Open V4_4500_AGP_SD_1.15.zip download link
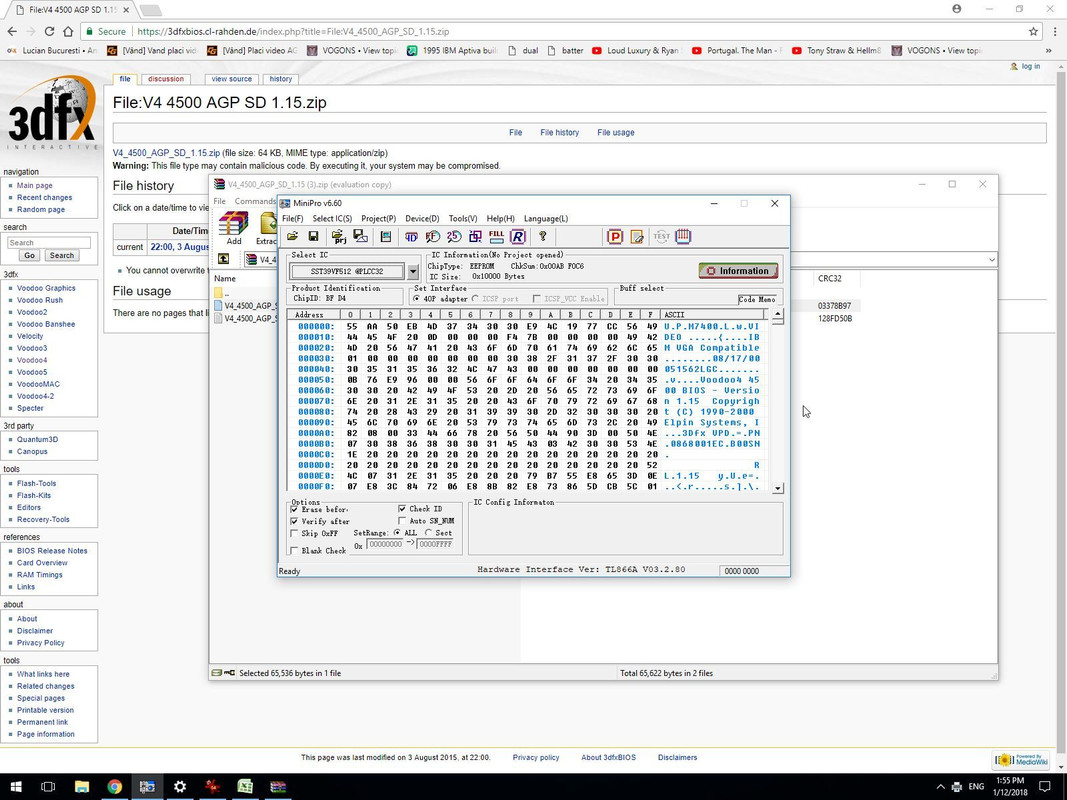The image size is (1067, 800). point(166,153)
